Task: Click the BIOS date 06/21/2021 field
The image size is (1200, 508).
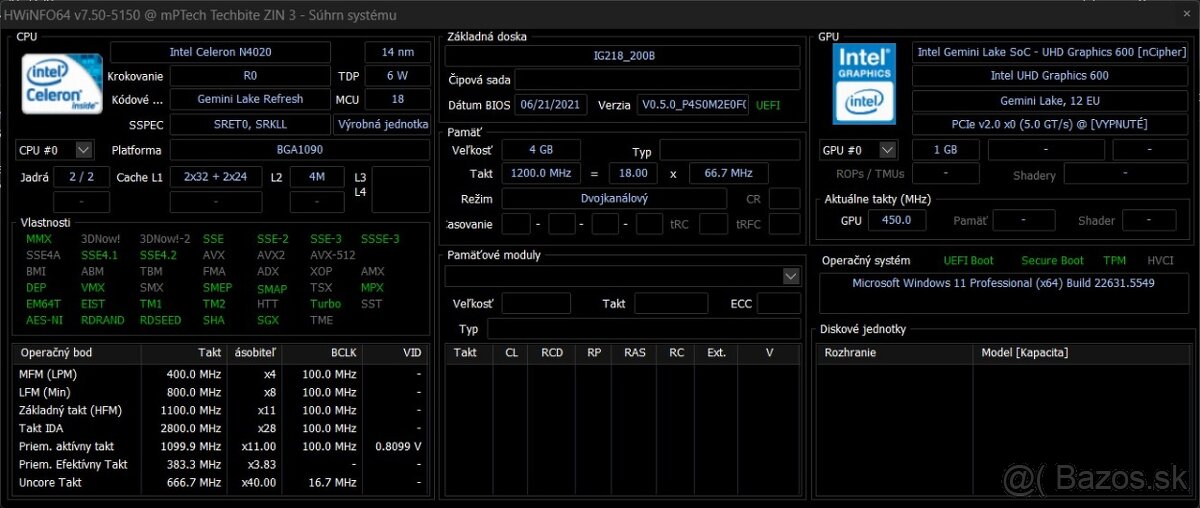Action: 551,105
